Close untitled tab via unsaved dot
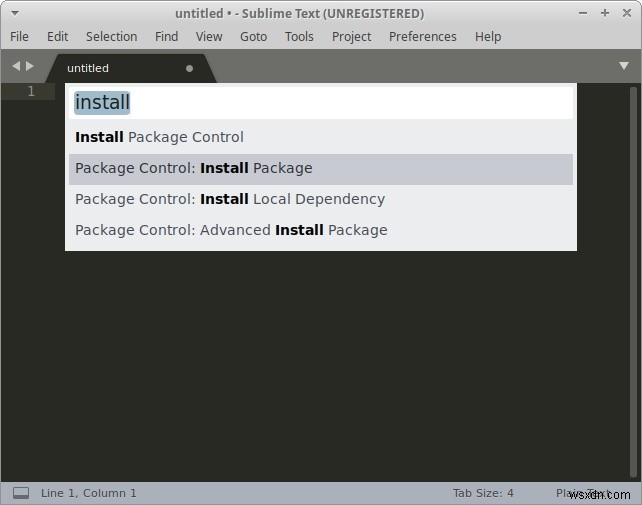Screen dimensions: 642x505 (189, 68)
